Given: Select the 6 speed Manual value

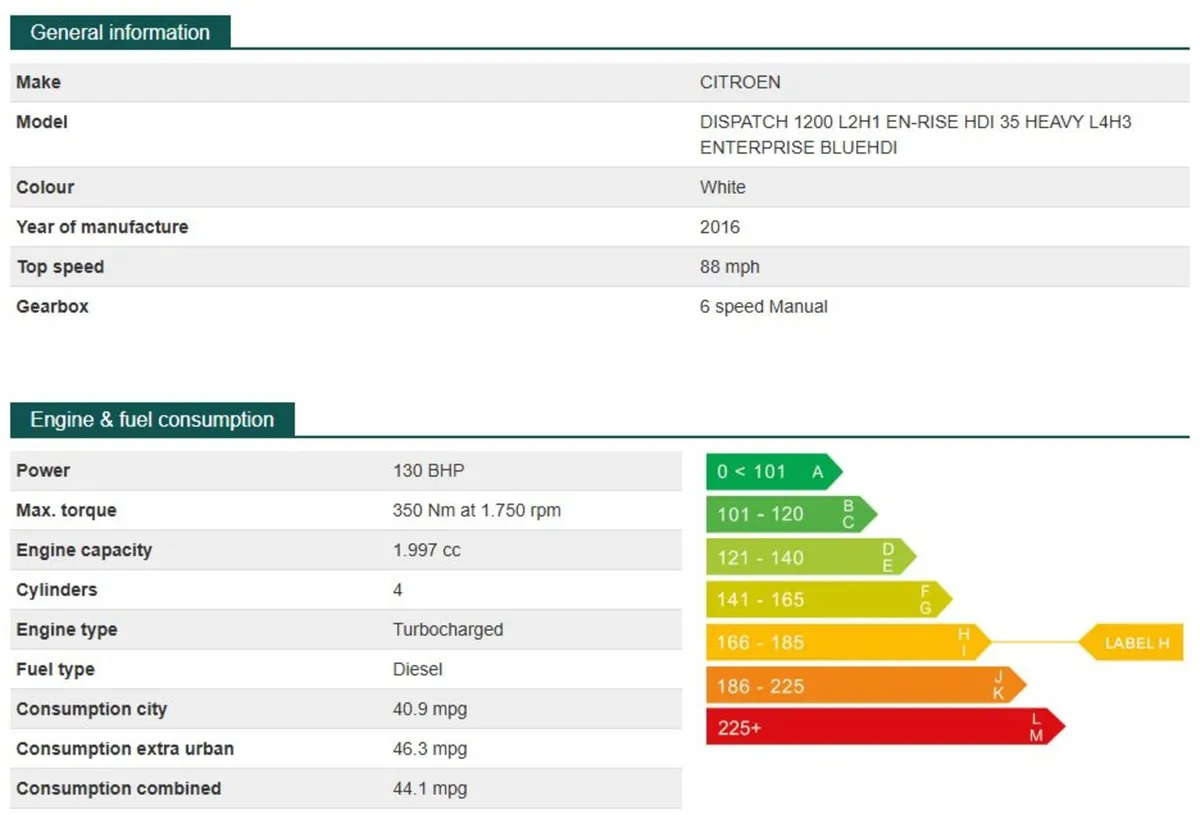Looking at the screenshot, I should coord(764,307).
